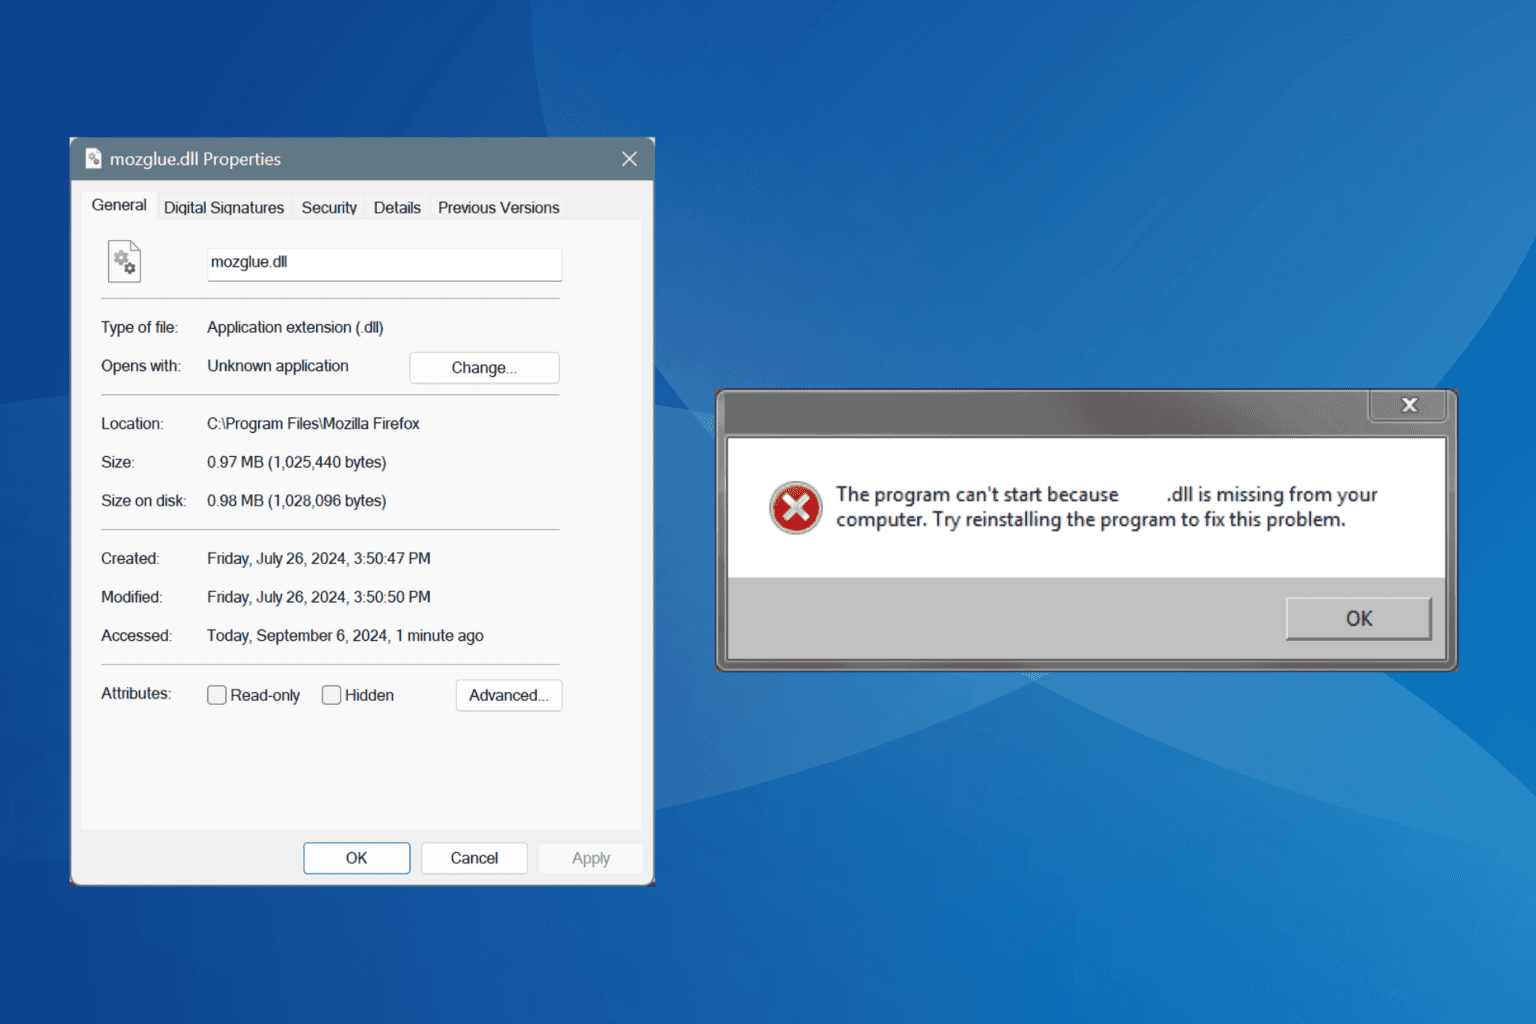Confirm Properties with the OK button
Screen dimensions: 1536x1024
[357, 858]
